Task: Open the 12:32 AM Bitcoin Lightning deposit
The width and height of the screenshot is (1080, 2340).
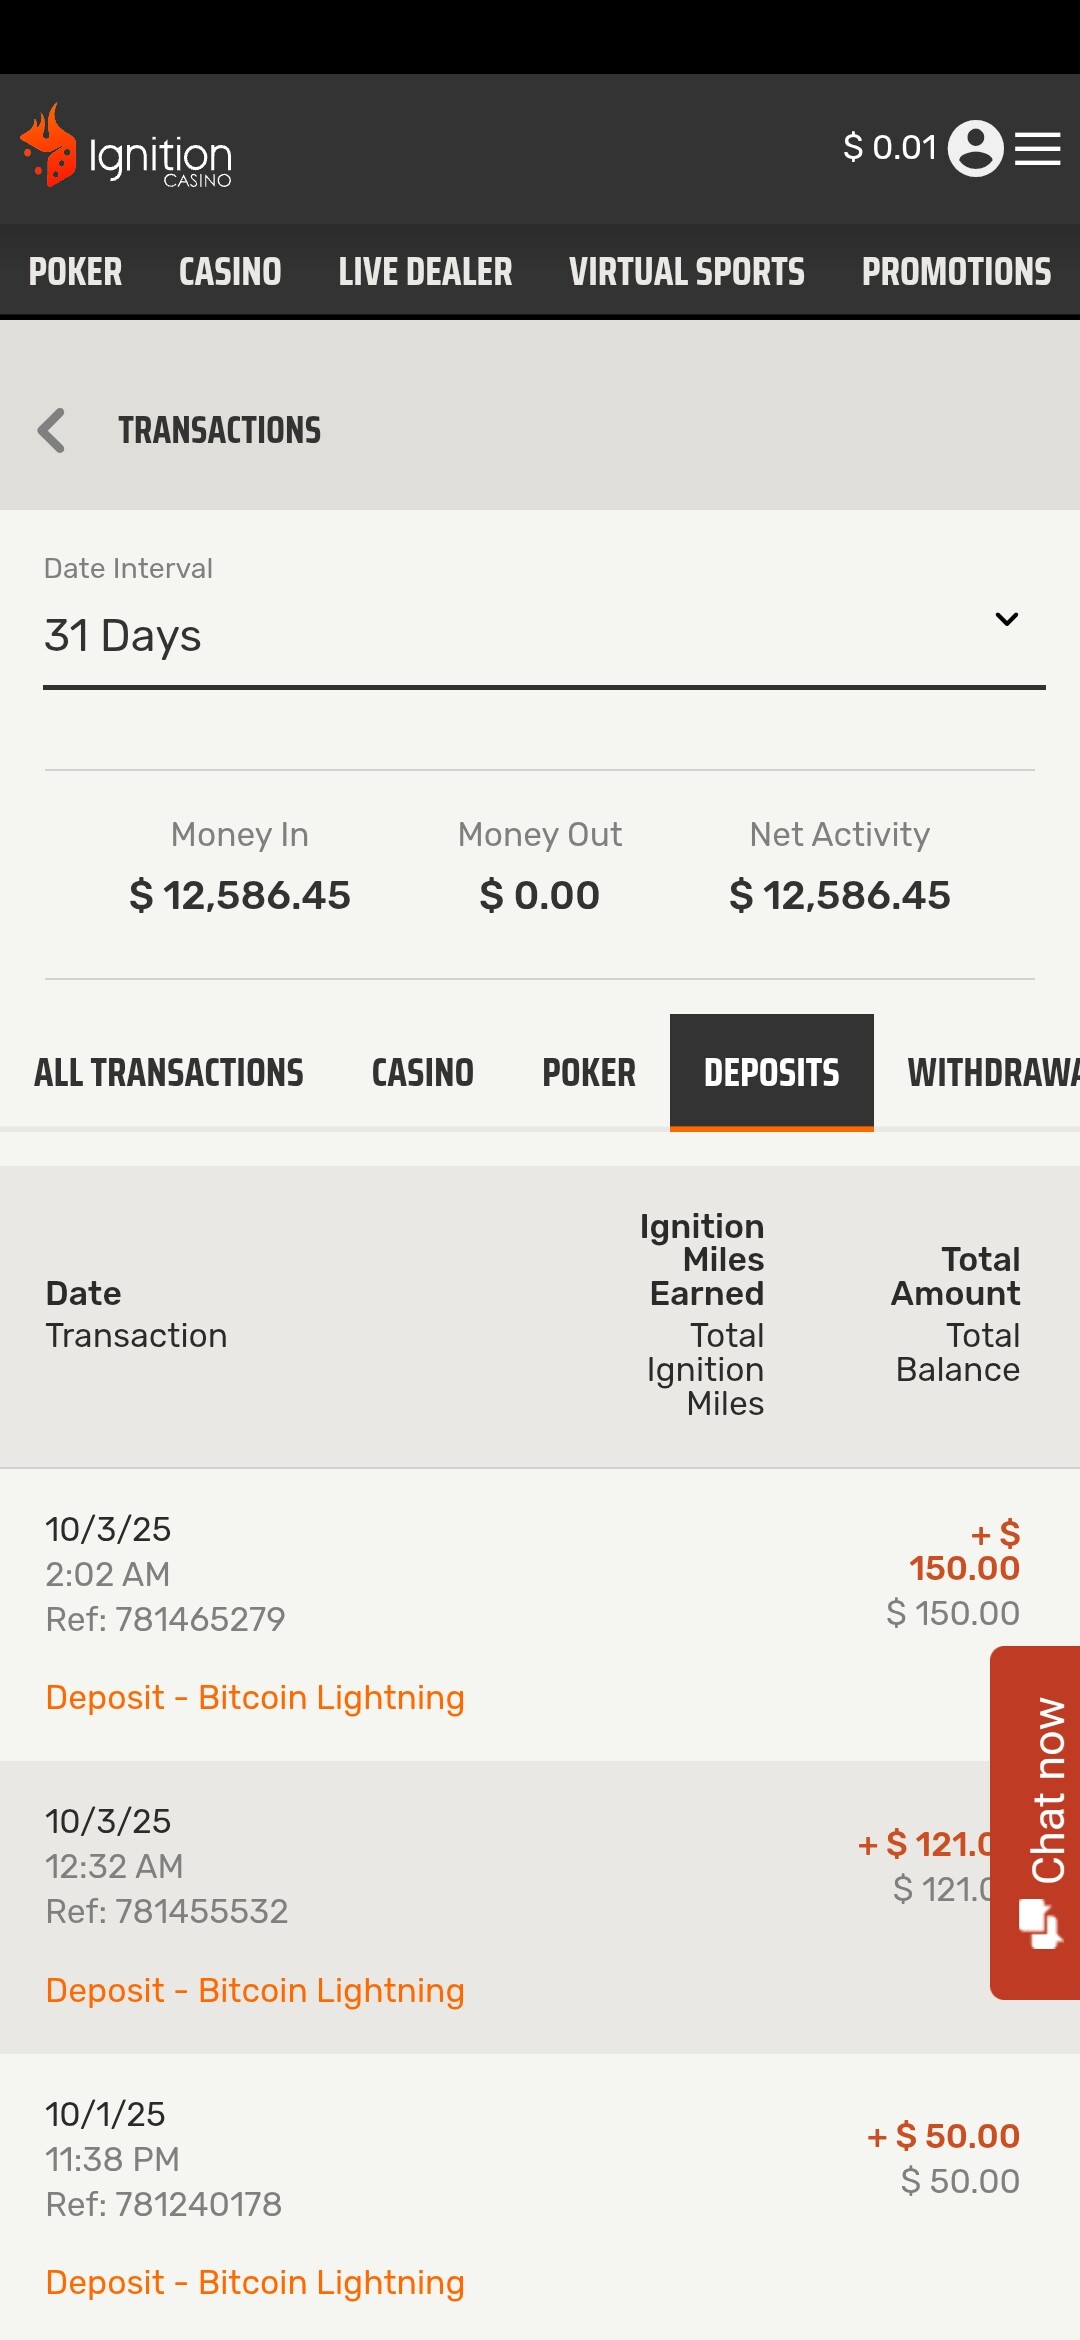Action: coord(255,1991)
